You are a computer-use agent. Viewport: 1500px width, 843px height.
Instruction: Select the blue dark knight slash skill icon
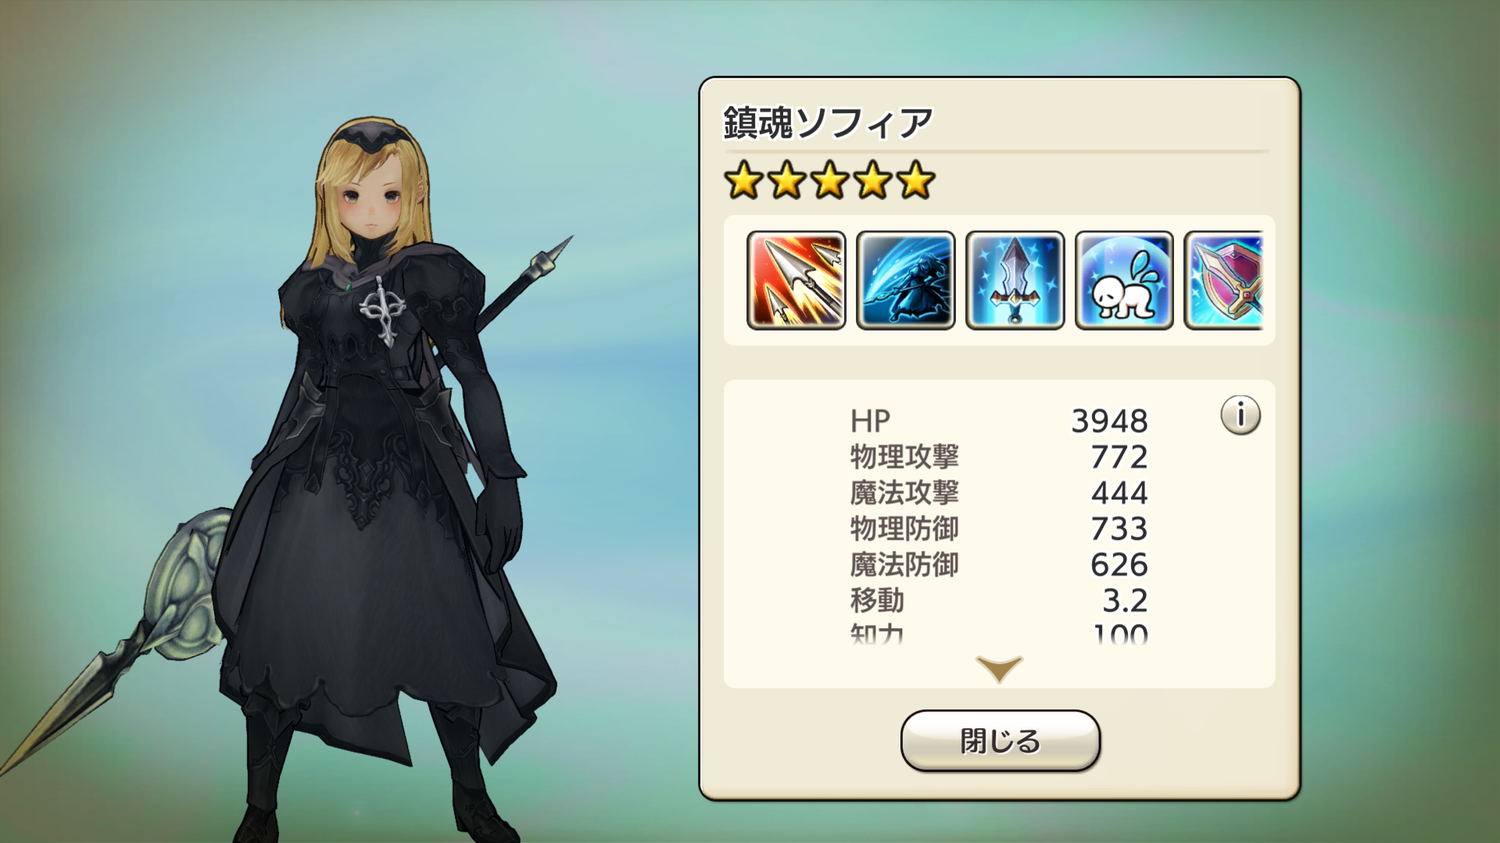pyautogui.click(x=906, y=280)
